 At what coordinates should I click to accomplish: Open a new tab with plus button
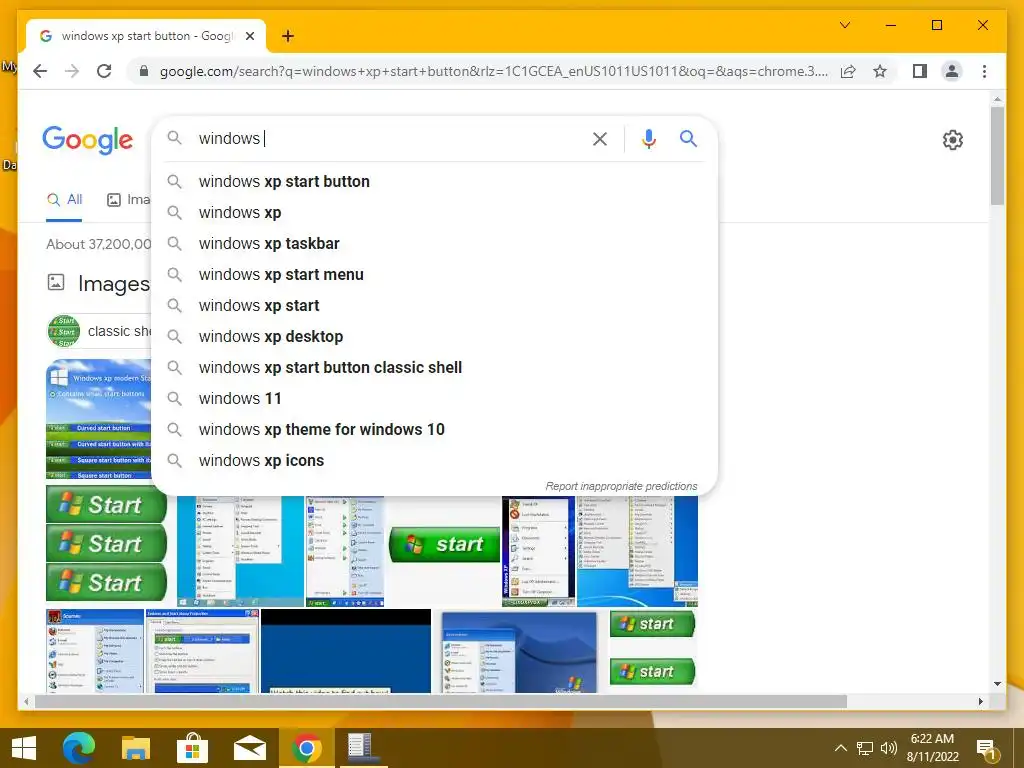(x=287, y=36)
